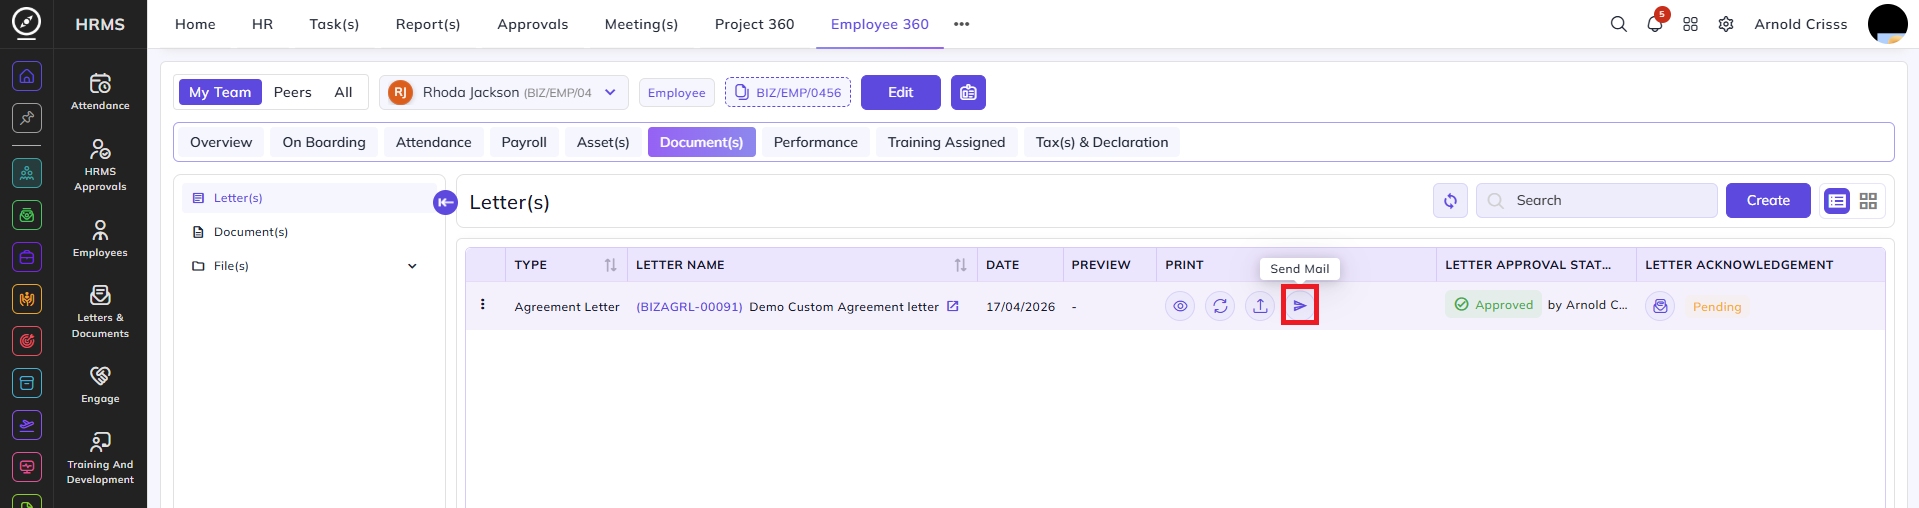
Task: Click the Employee tag badge
Action: point(677,92)
